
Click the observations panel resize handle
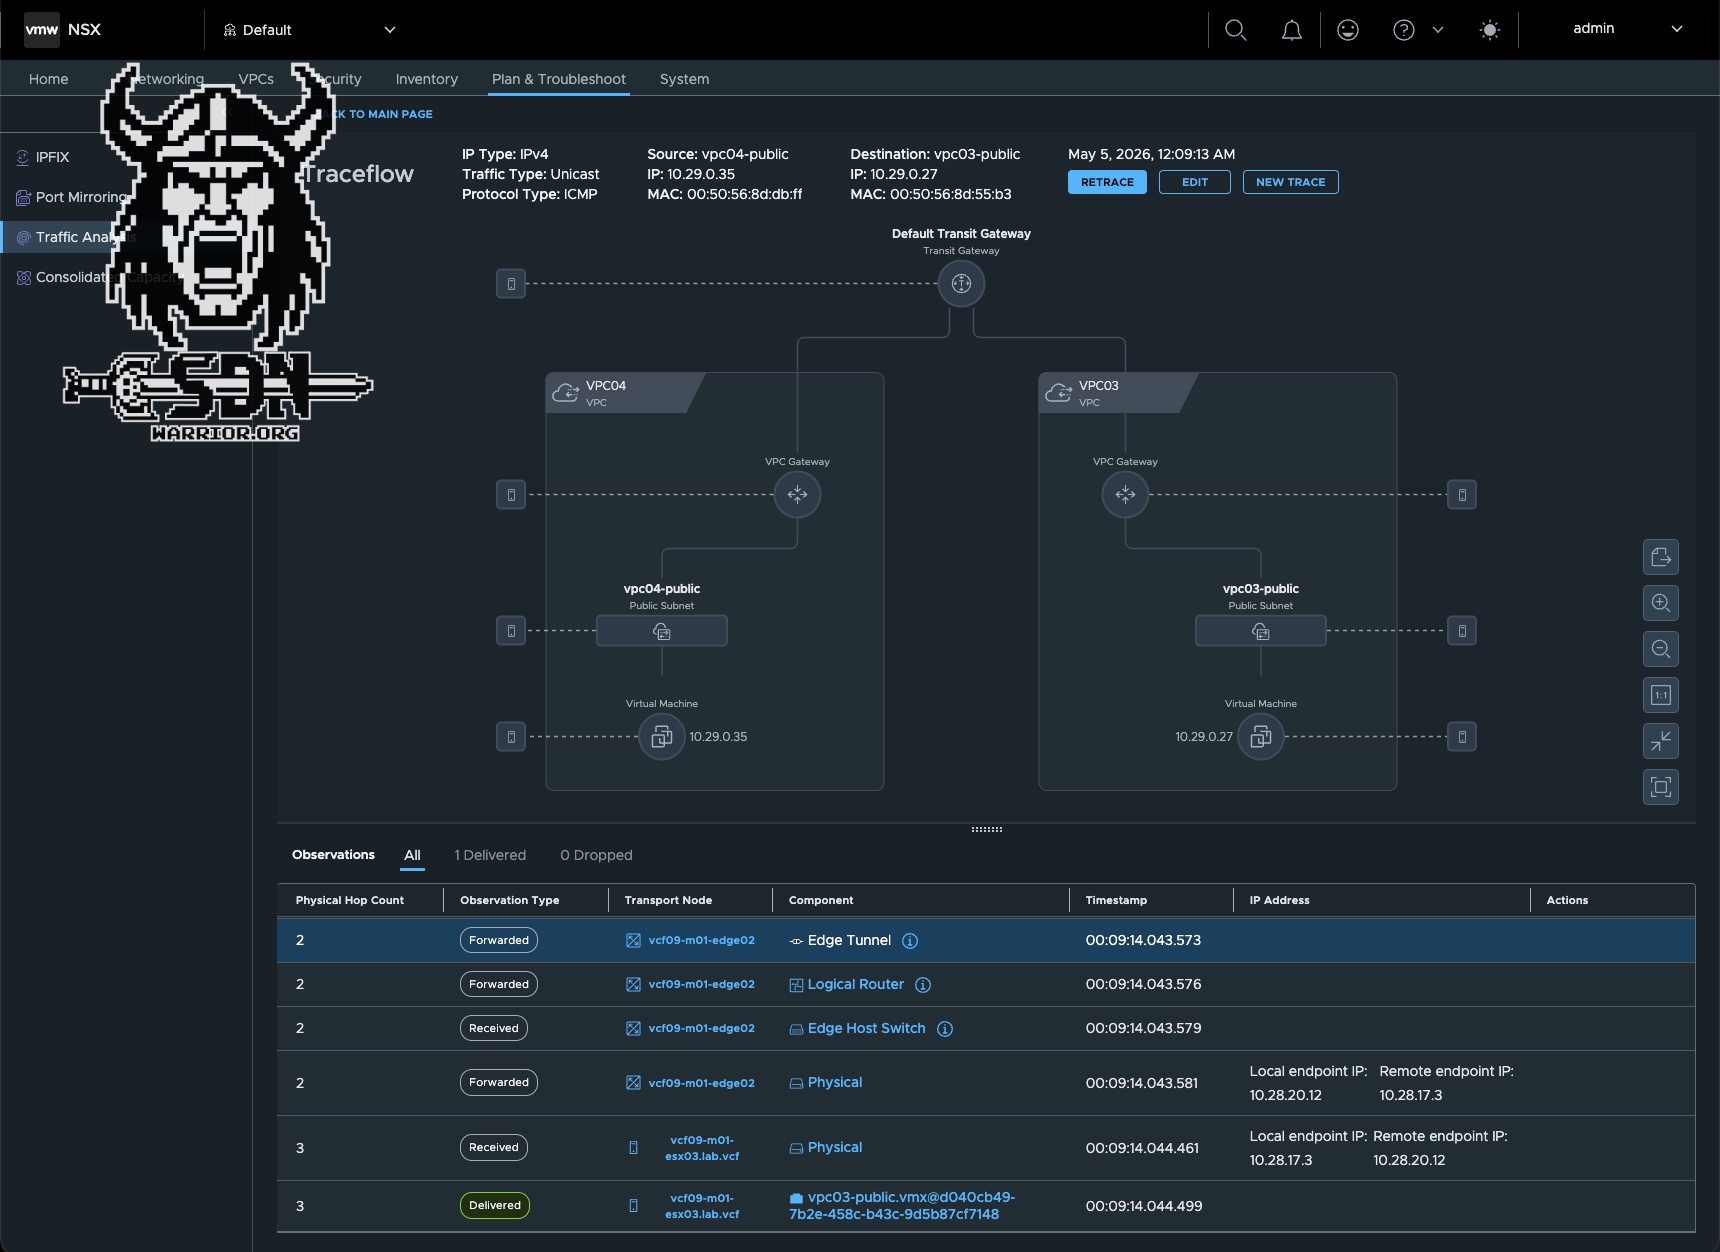click(987, 829)
